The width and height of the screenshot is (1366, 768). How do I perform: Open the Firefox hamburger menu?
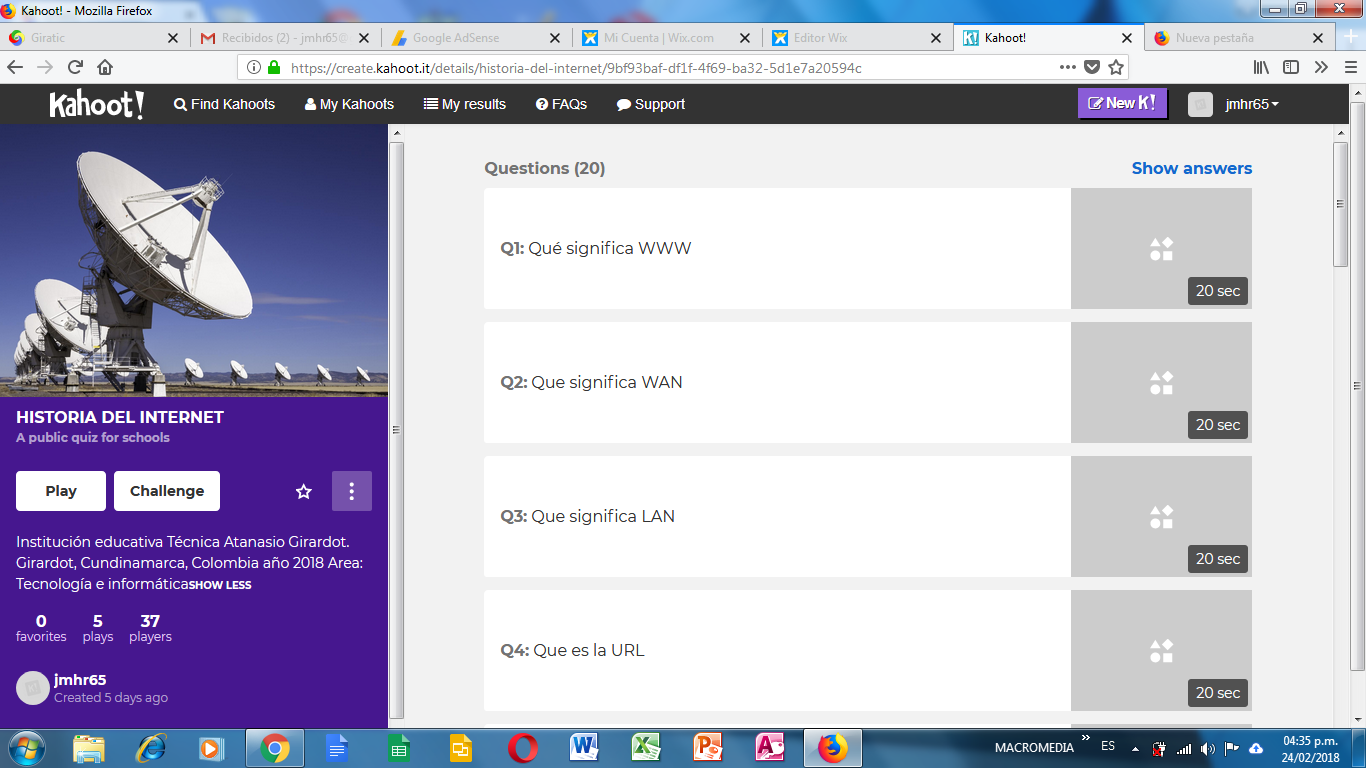(x=1350, y=67)
